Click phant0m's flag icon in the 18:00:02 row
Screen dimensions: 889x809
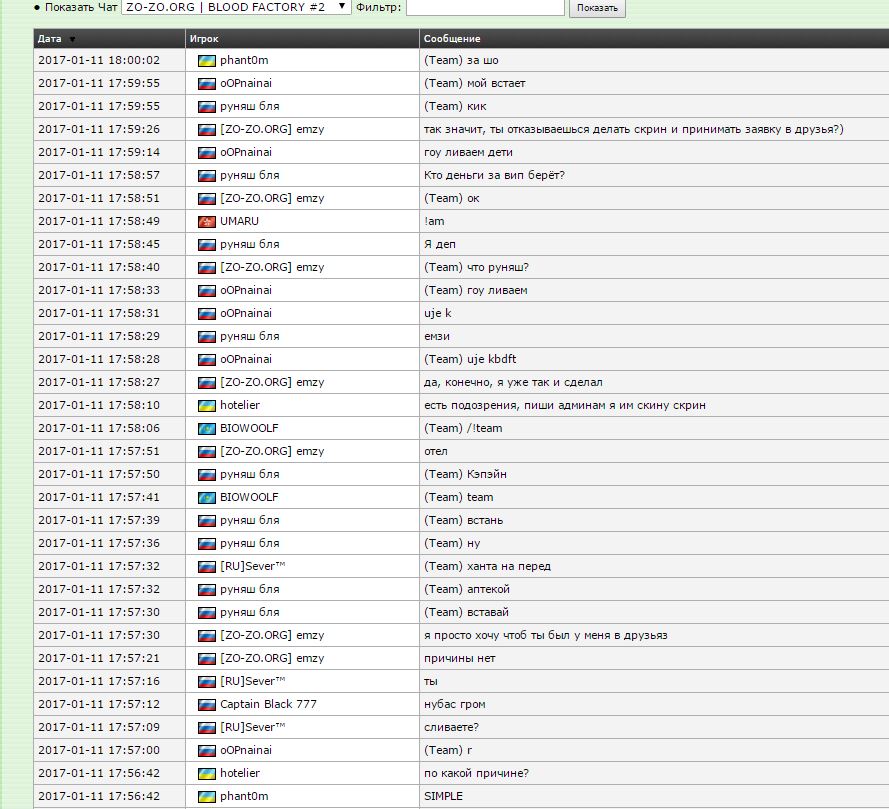[x=207, y=60]
